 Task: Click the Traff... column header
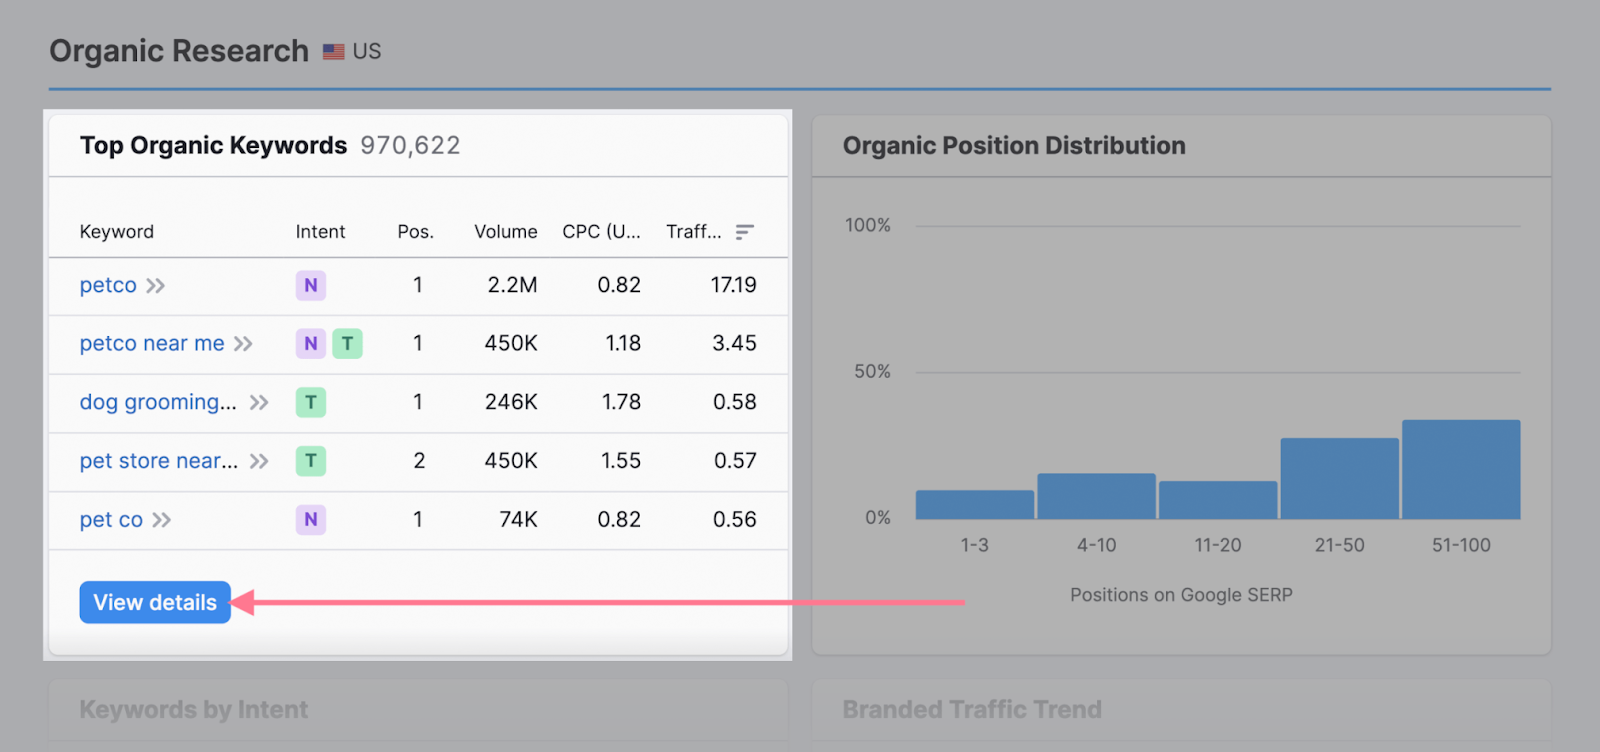click(694, 232)
